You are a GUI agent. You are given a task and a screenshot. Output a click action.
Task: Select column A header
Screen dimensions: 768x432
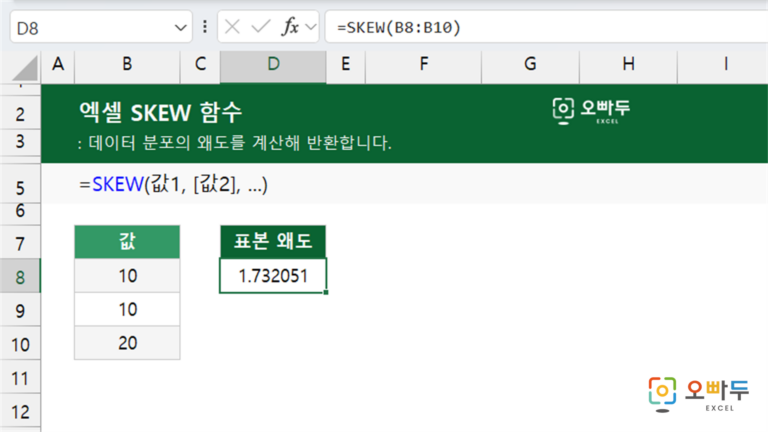click(x=58, y=64)
